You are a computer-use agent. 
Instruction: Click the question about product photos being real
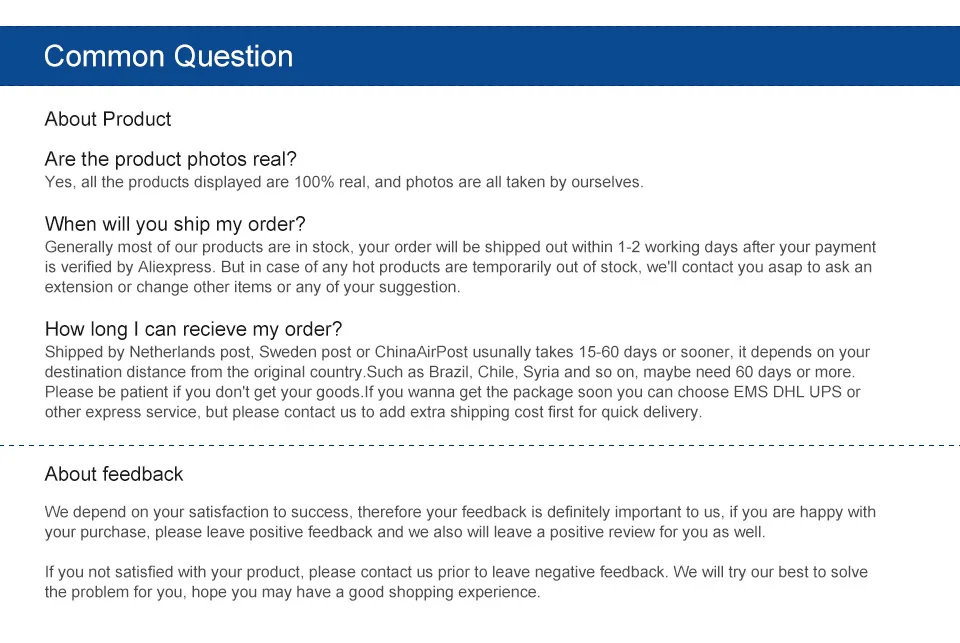tap(170, 159)
